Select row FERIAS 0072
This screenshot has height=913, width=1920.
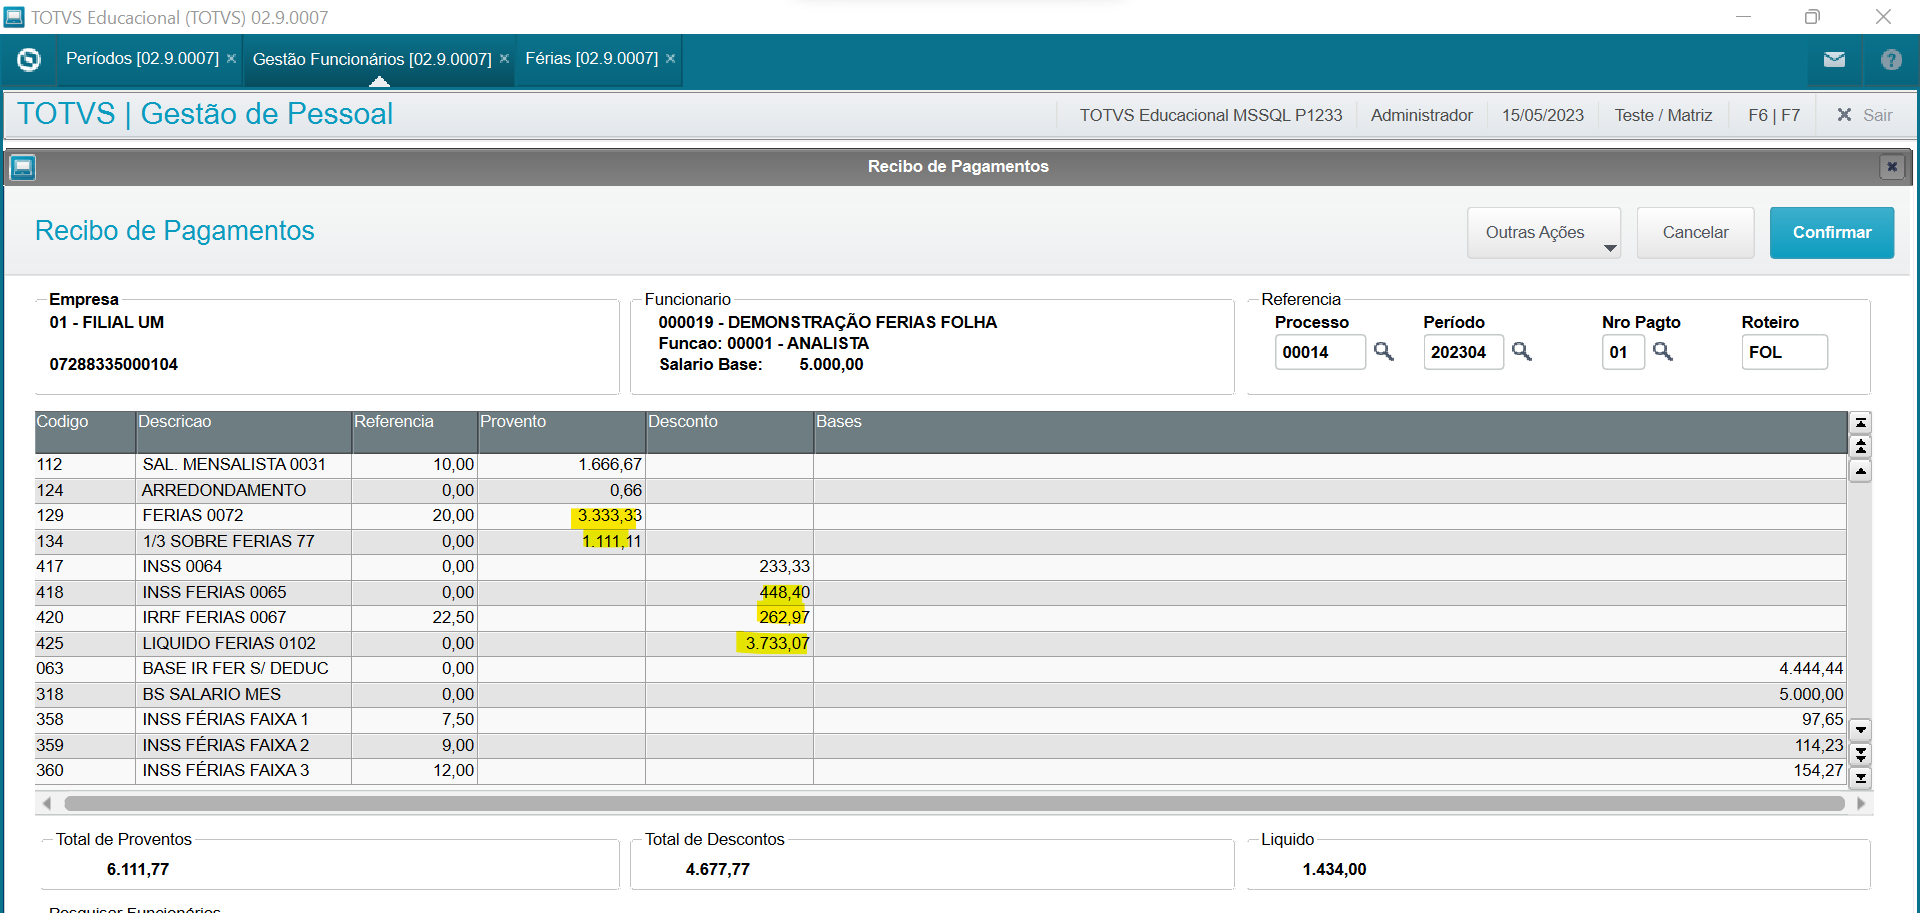point(940,516)
